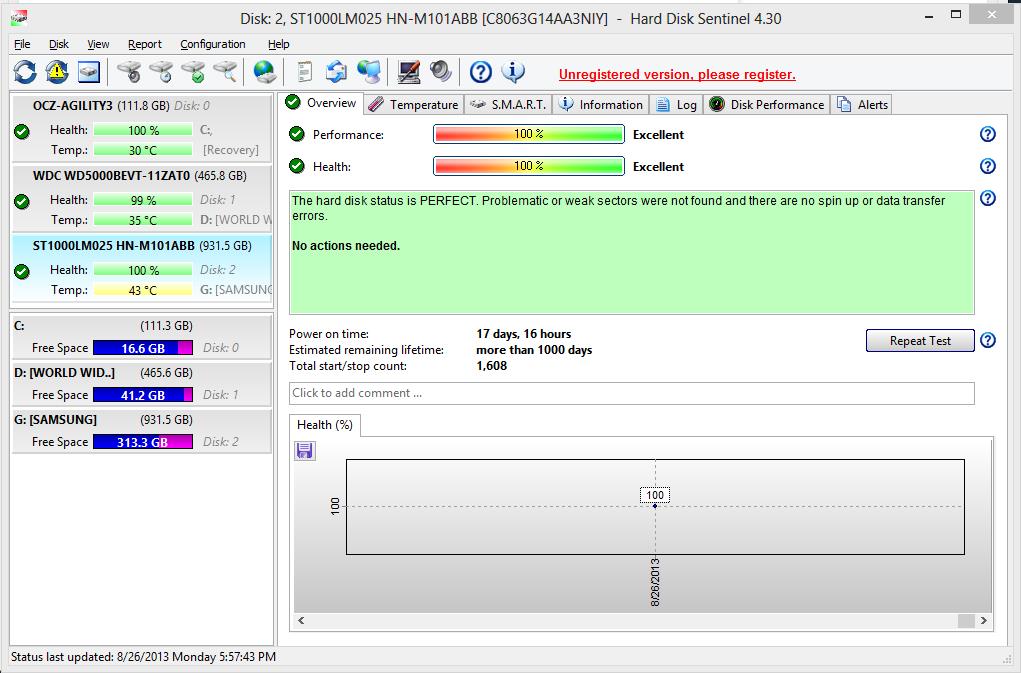Screen dimensions: 1021x673
Task: Click the refresh disk information icon
Action: coord(25,72)
